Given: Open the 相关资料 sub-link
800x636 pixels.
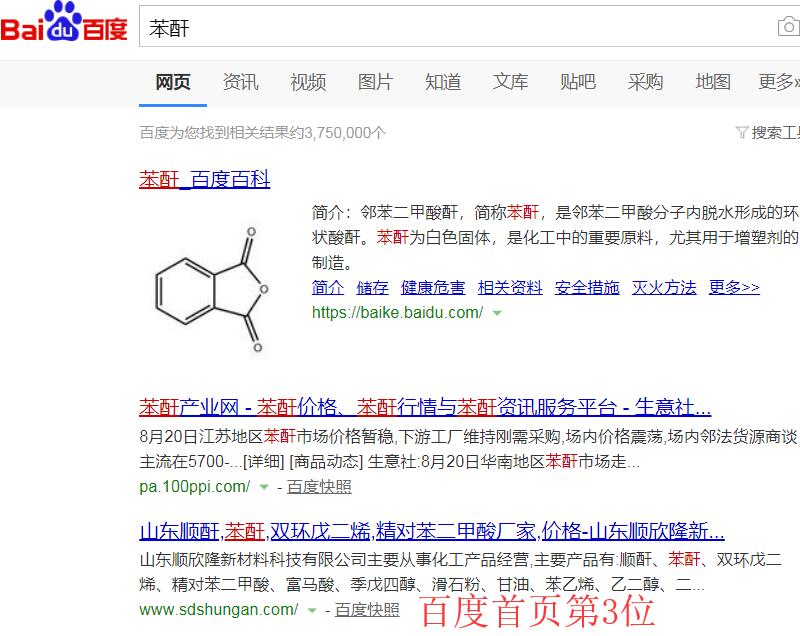Looking at the screenshot, I should (510, 288).
